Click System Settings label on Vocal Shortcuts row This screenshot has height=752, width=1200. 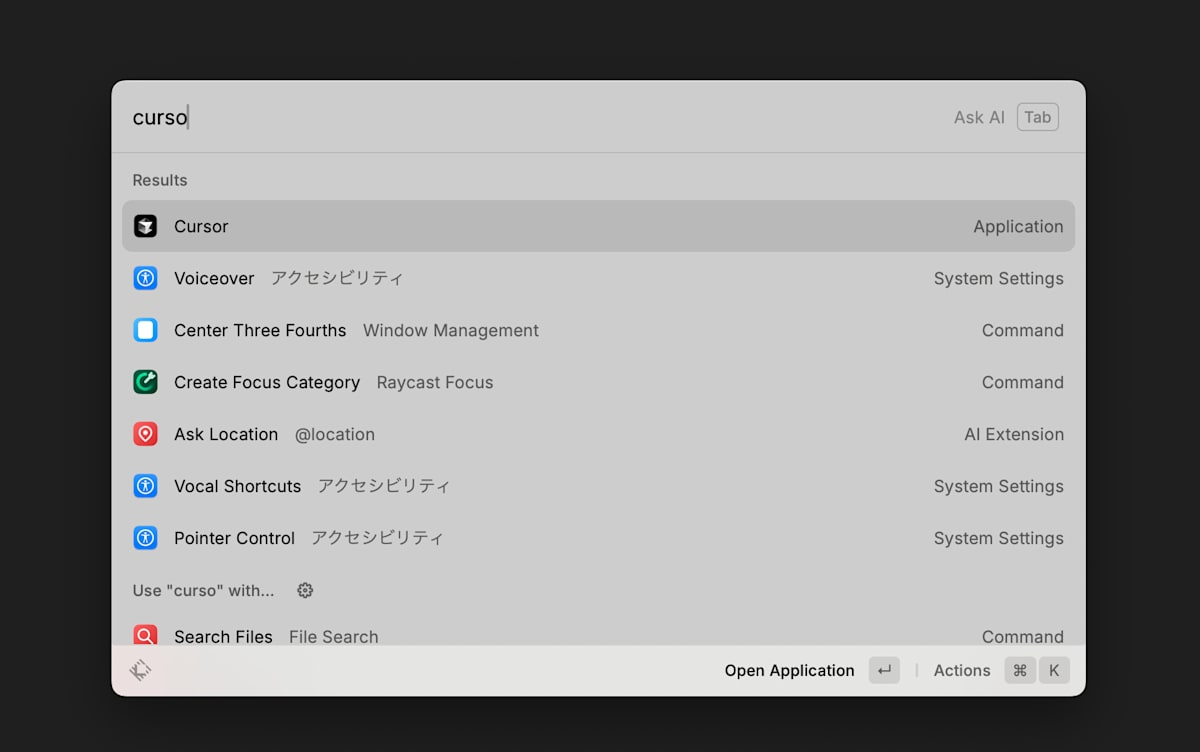[999, 486]
